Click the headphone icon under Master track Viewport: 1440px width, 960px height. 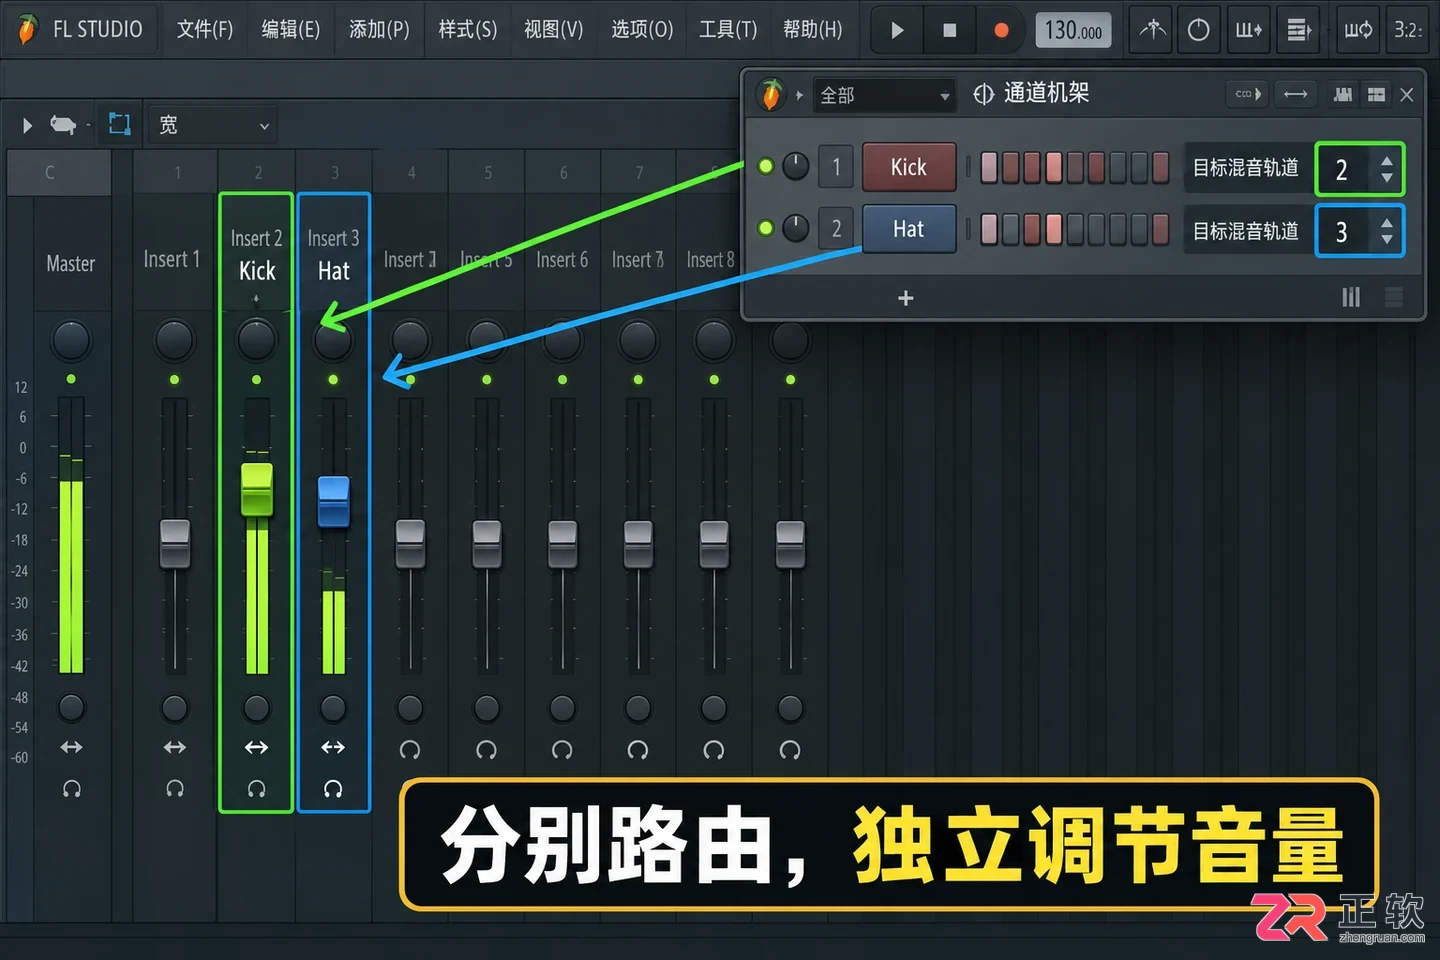[71, 788]
